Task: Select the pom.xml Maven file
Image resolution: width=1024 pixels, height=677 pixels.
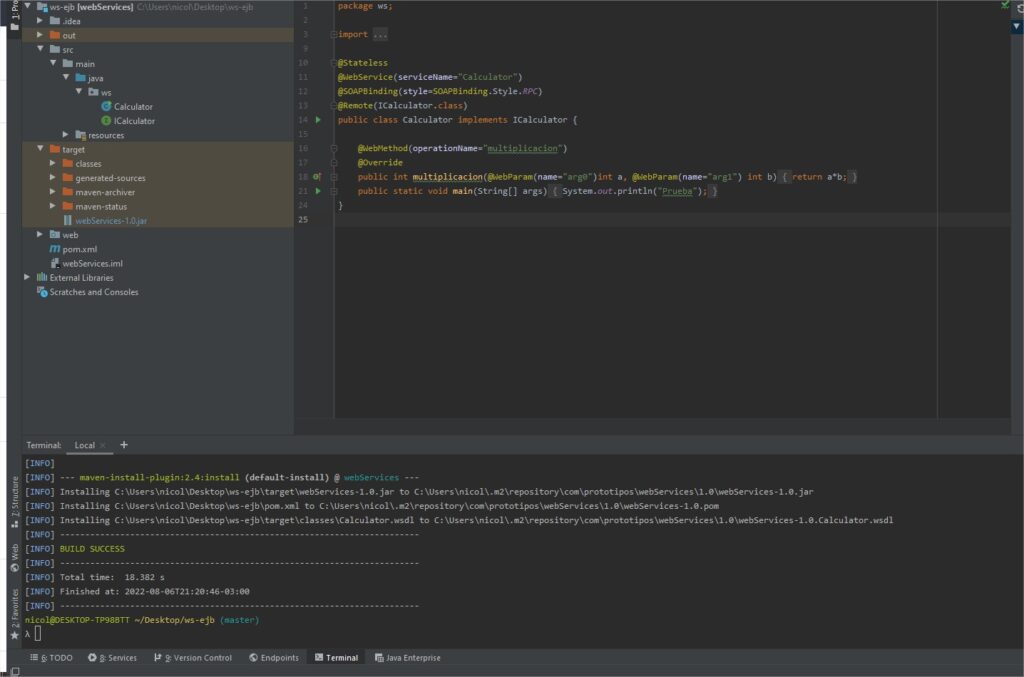Action: [79, 249]
